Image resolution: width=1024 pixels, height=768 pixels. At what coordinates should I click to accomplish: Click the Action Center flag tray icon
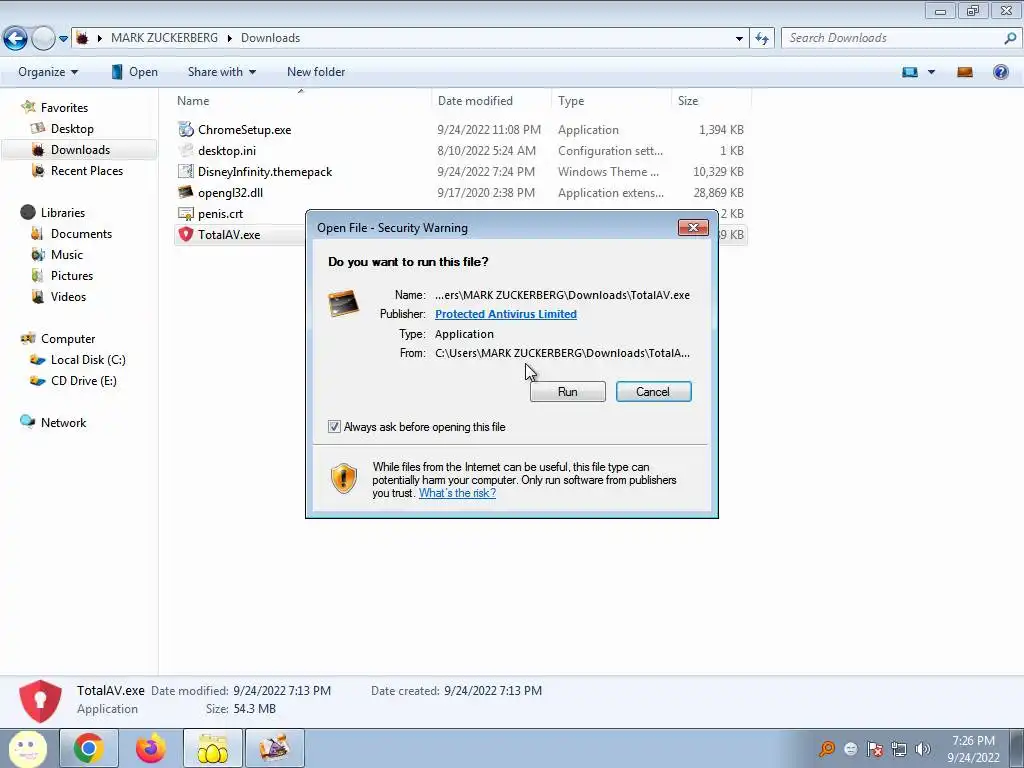875,748
